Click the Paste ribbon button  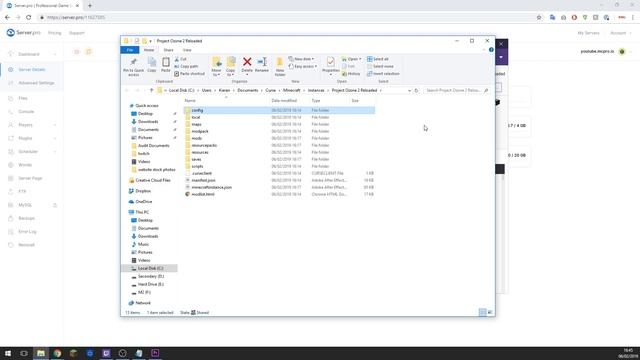(166, 65)
